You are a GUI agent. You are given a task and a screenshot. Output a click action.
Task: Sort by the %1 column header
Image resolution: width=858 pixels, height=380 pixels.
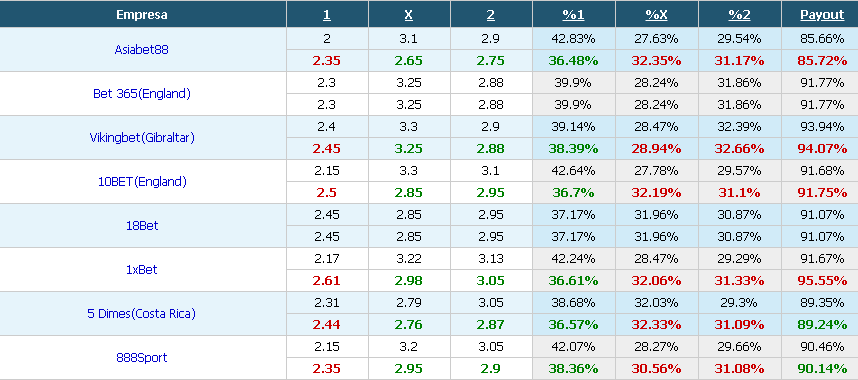coord(573,15)
